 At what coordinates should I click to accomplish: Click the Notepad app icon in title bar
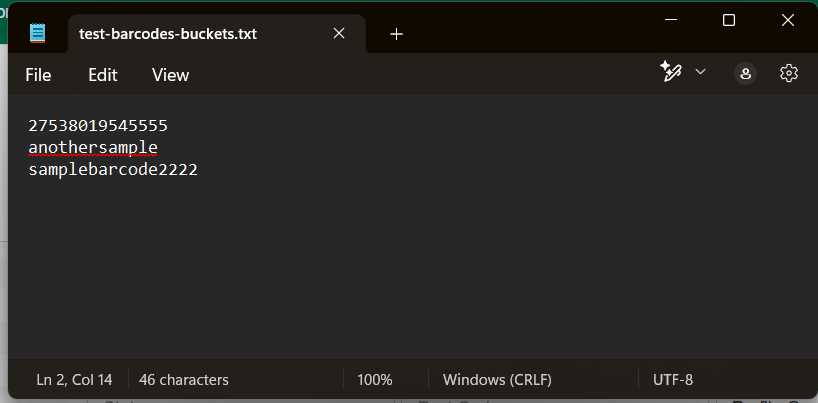(x=38, y=33)
